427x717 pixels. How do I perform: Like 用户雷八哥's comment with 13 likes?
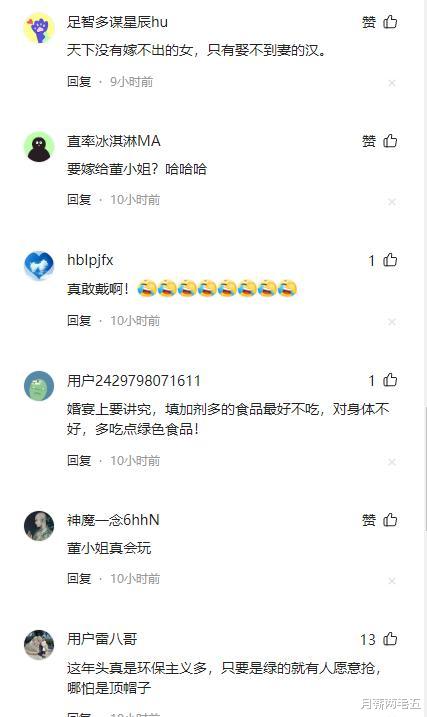[x=390, y=638]
